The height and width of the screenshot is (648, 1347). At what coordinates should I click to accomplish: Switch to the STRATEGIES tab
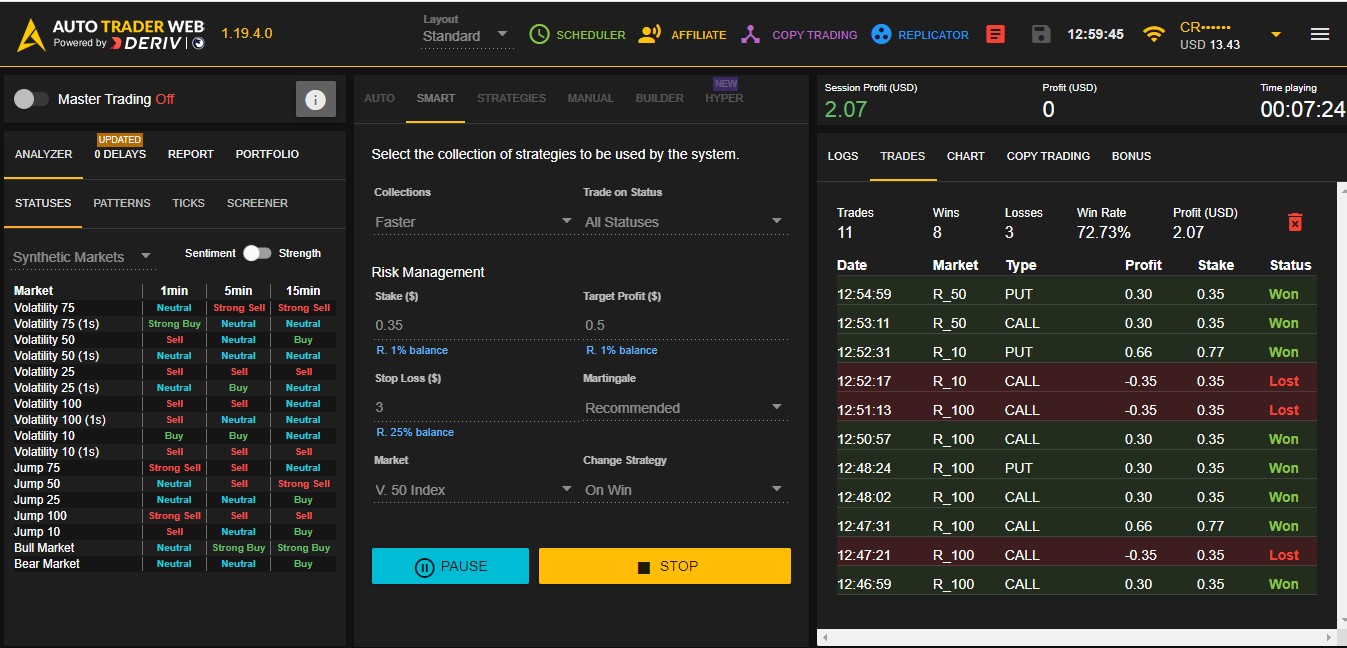click(x=511, y=98)
